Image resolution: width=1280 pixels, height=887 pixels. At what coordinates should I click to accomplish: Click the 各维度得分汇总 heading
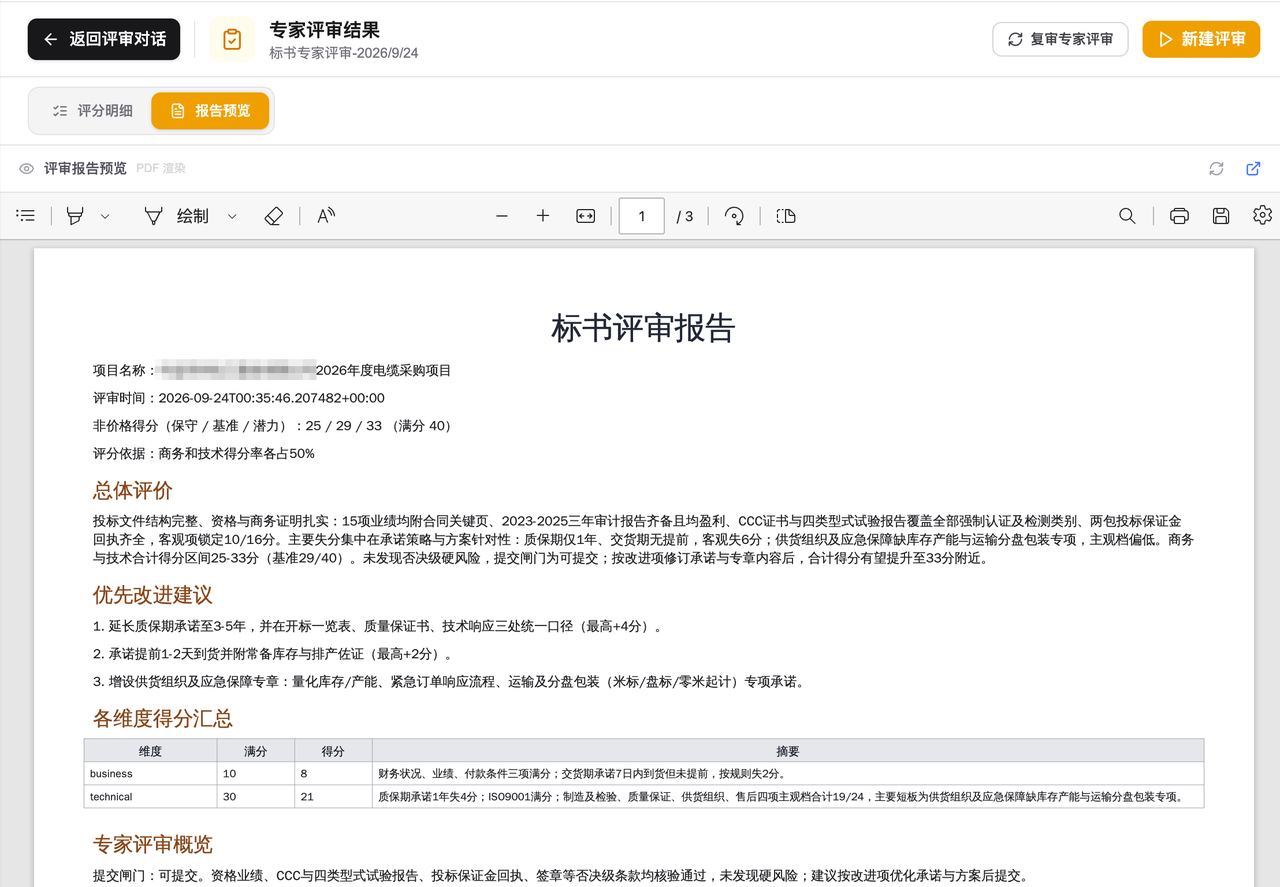(163, 719)
